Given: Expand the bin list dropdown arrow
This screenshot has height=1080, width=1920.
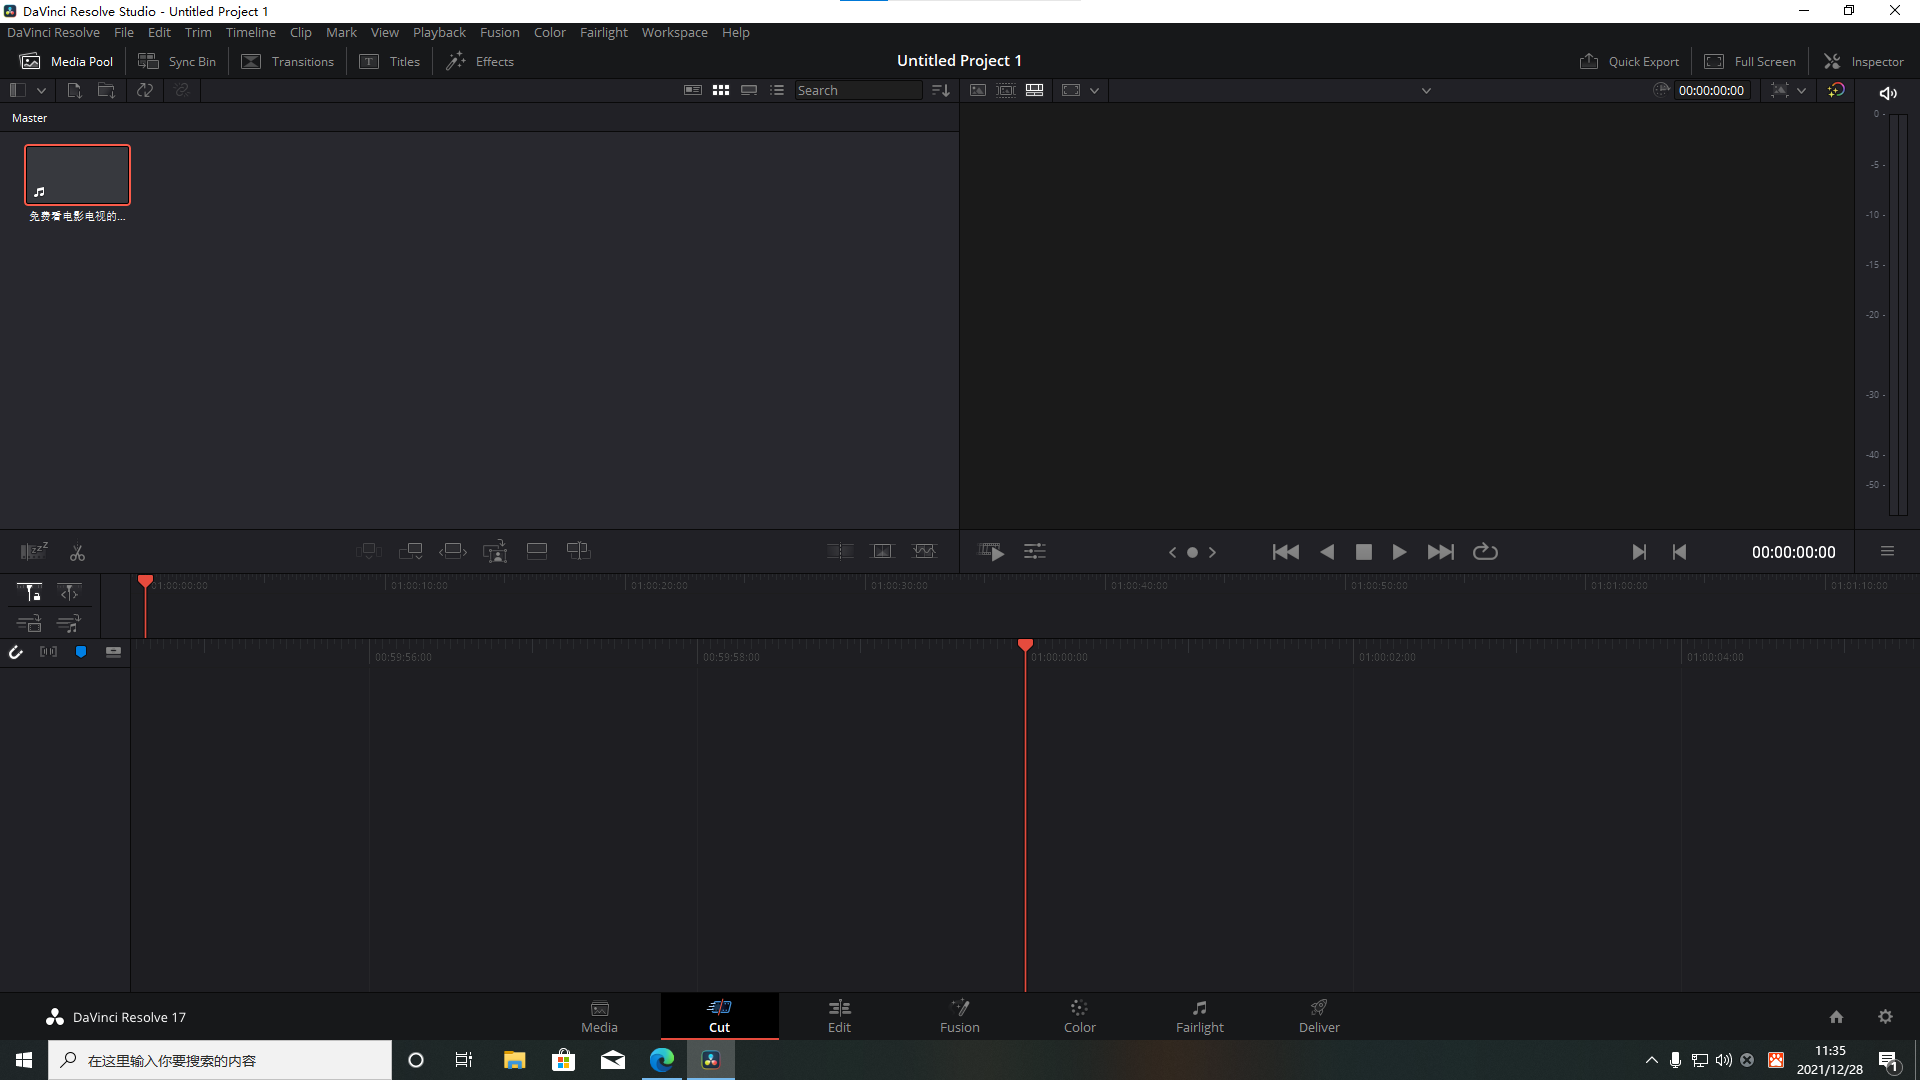Looking at the screenshot, I should click(41, 90).
